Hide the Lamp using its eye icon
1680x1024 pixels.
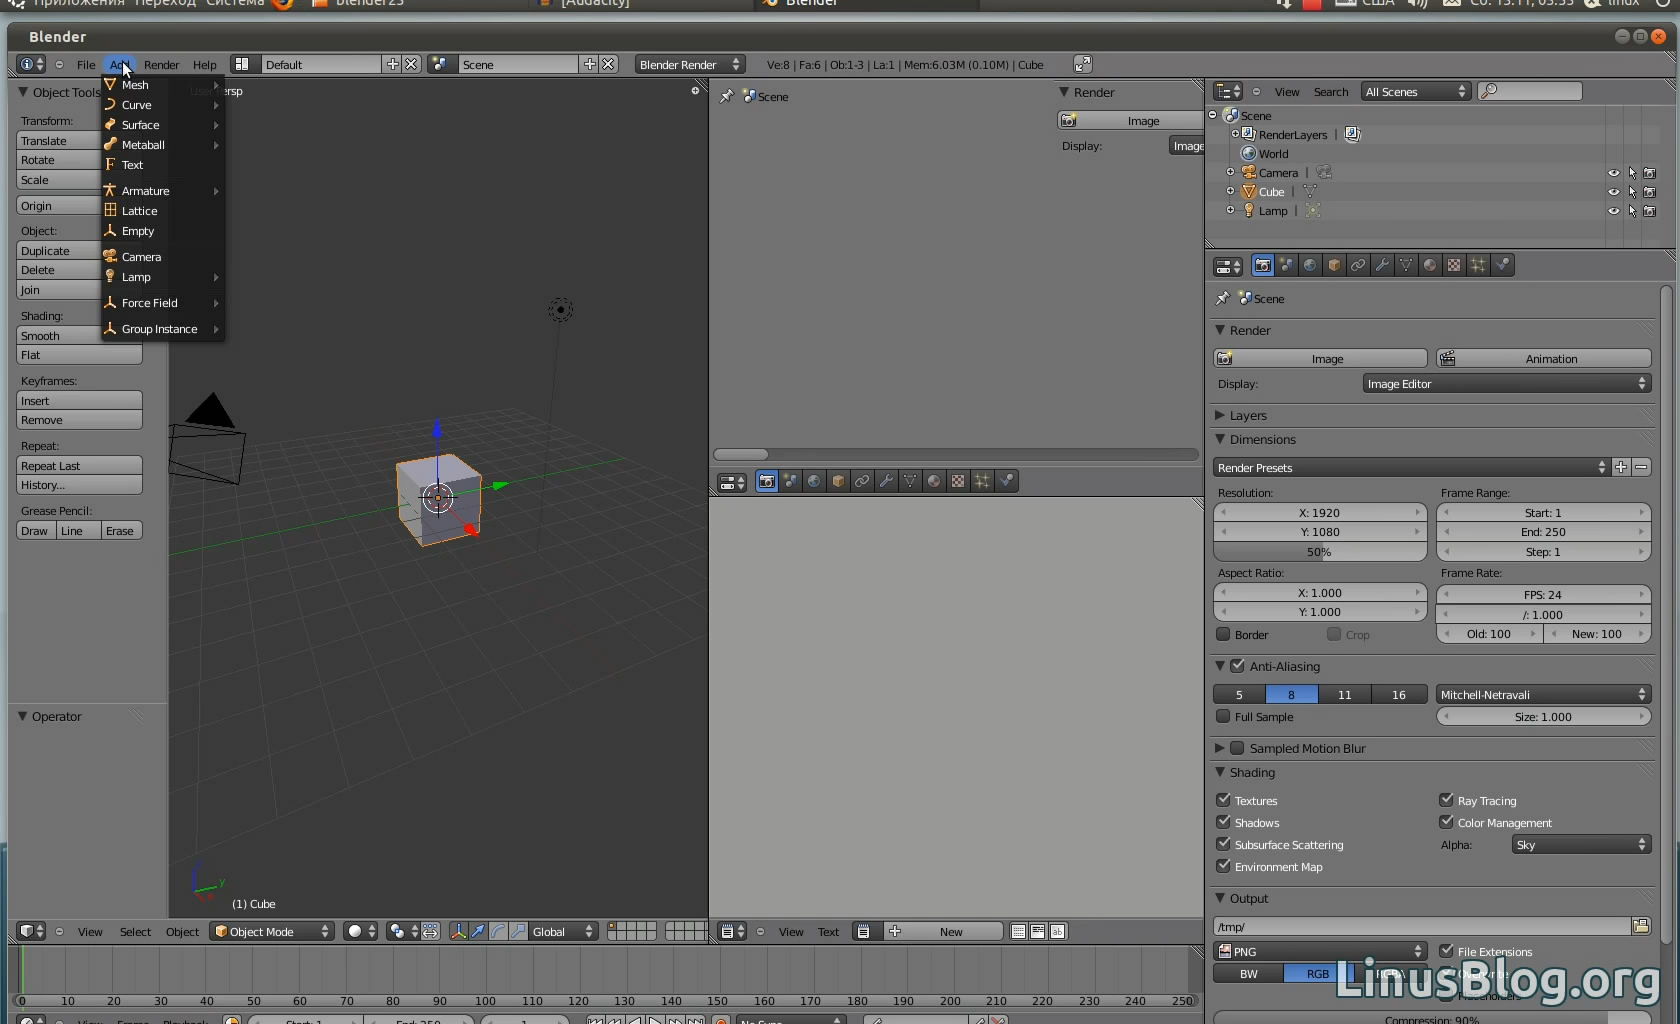(1613, 211)
